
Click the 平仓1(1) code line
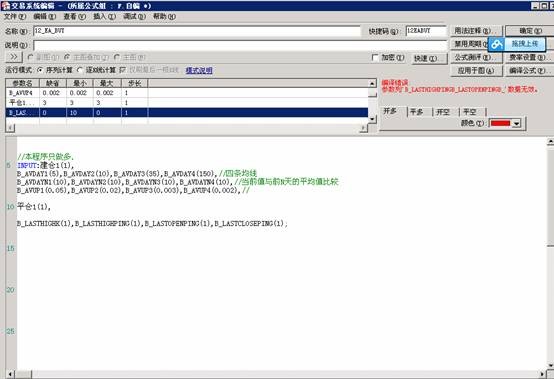[34, 207]
